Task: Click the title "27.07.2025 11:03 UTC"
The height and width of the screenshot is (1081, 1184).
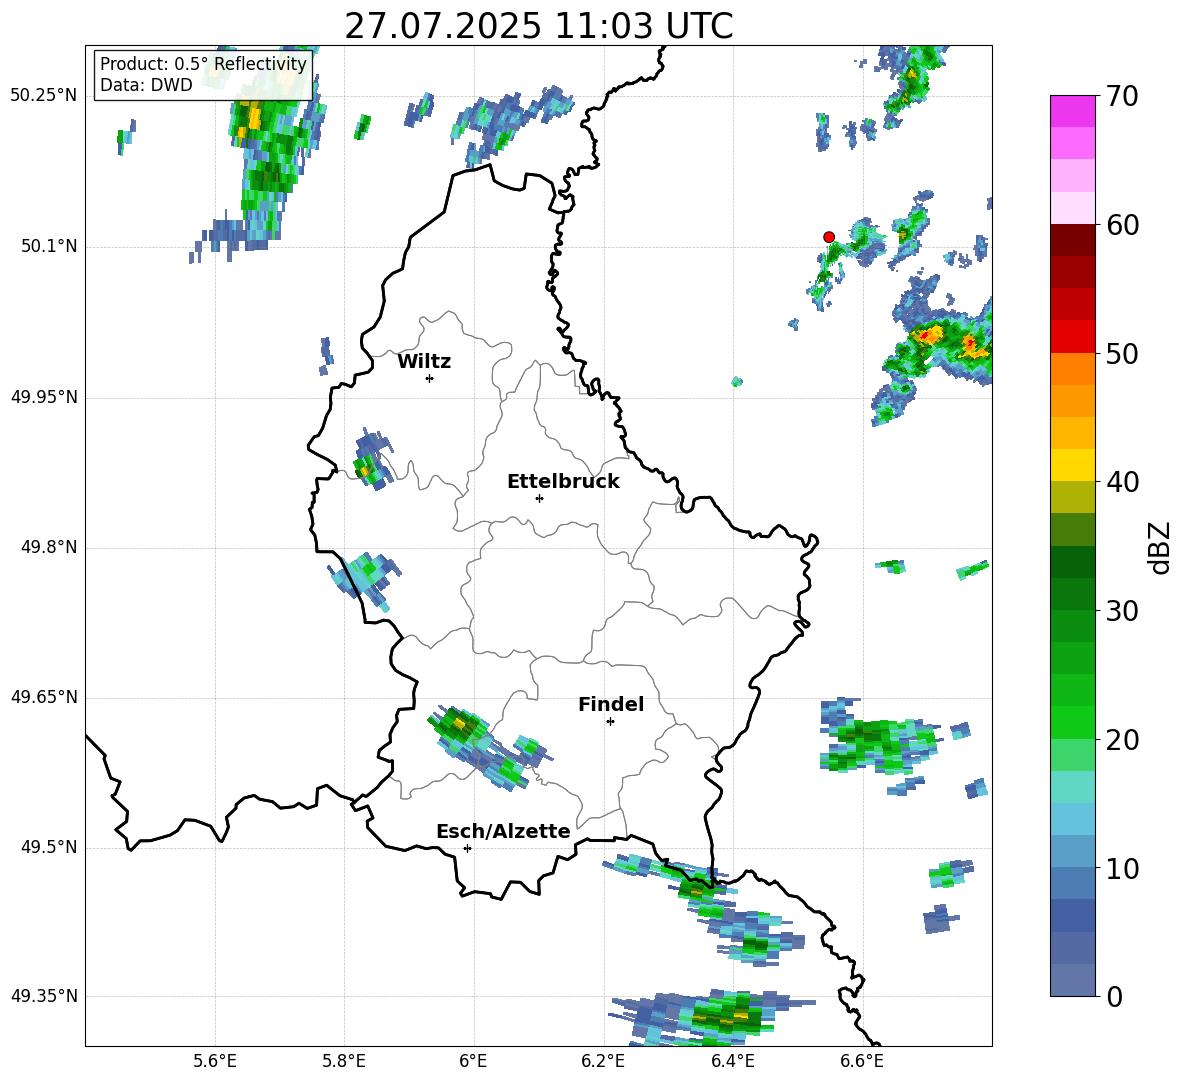Action: pos(538,26)
